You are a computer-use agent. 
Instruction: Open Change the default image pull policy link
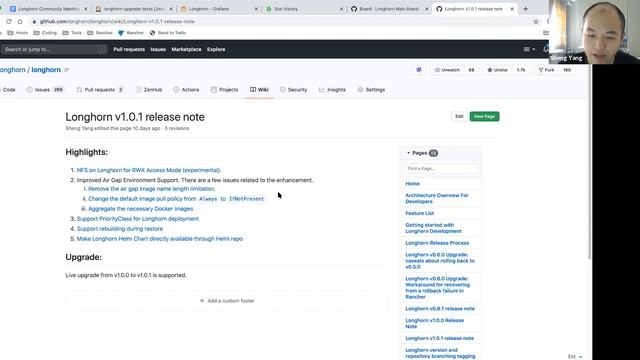(176, 199)
